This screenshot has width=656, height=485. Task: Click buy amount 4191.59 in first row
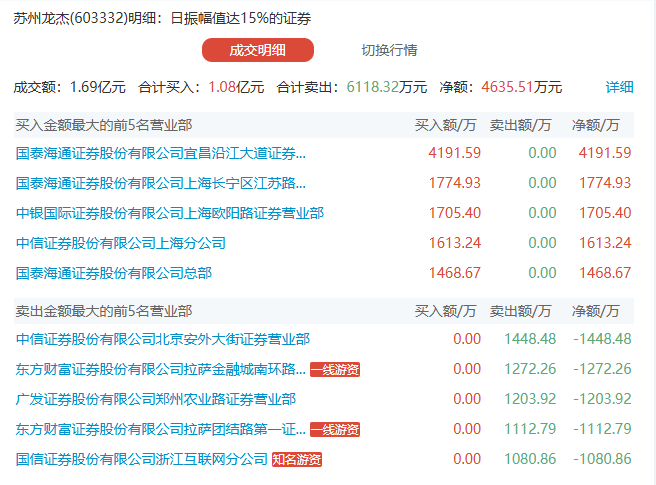[x=455, y=153]
